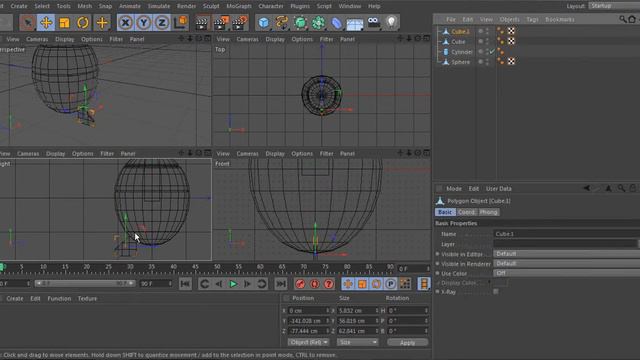This screenshot has width=640, height=360.
Task: Click the Record Active Objects button
Action: point(300,284)
